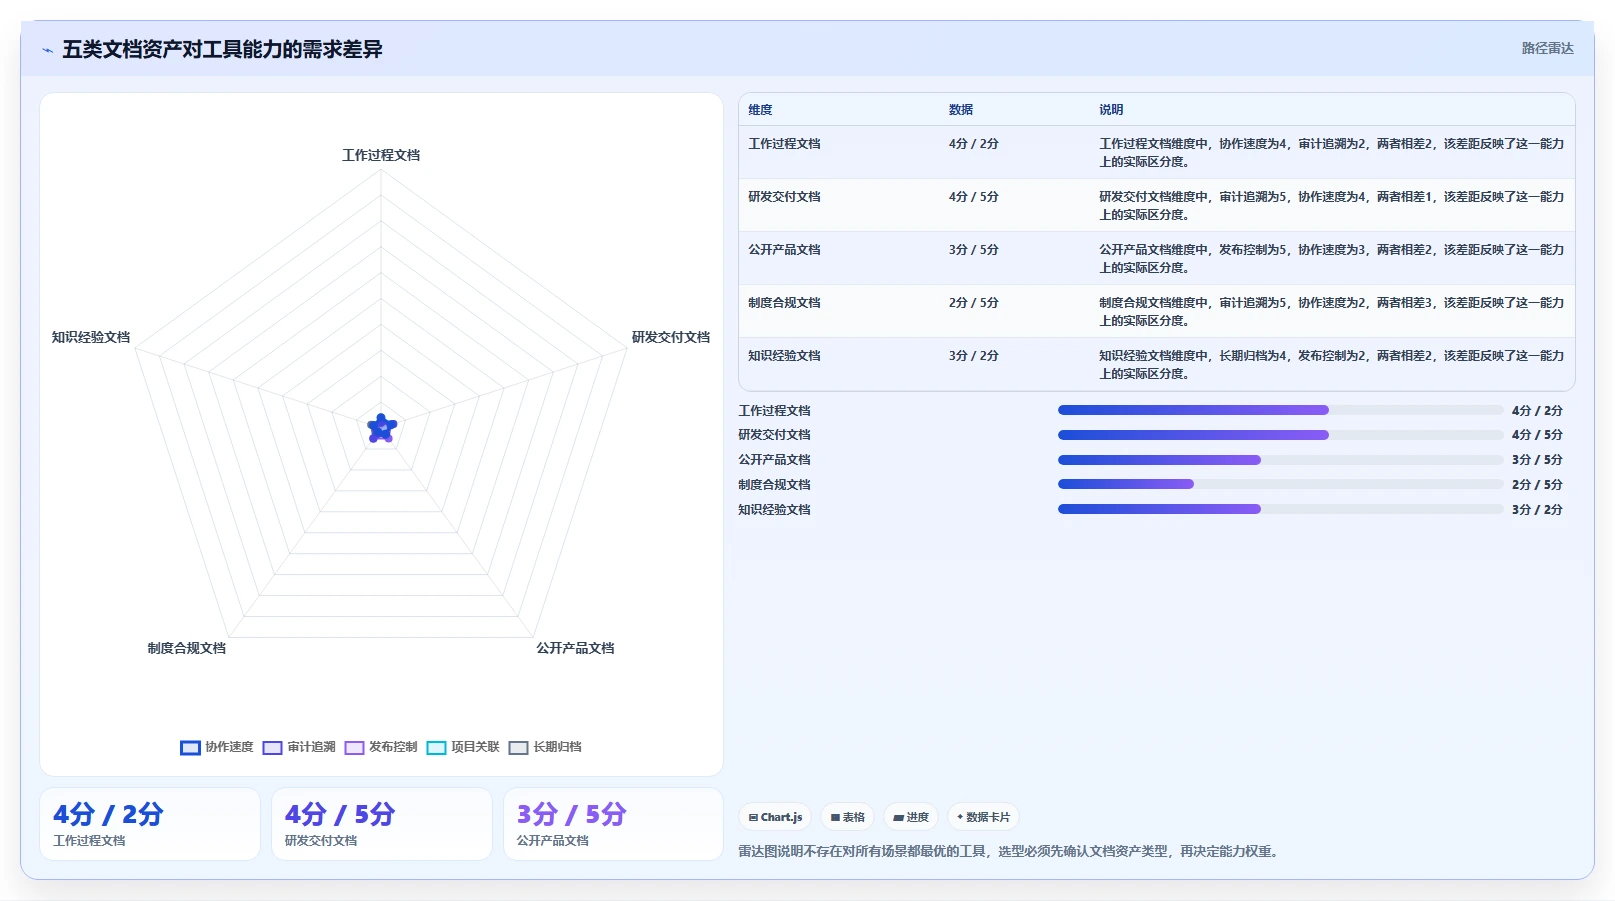Click the 维度 column header
The height and width of the screenshot is (901, 1615).
(x=760, y=110)
